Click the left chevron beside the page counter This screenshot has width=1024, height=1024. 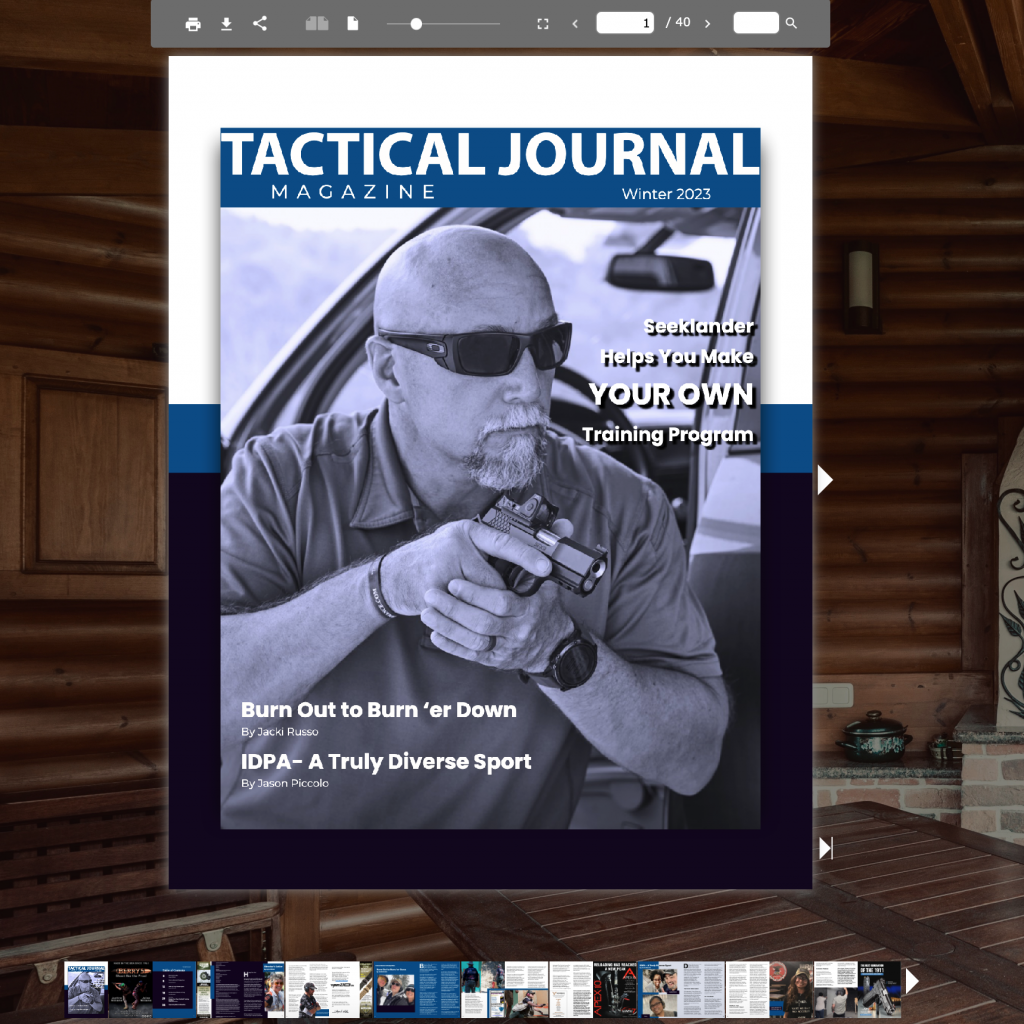575,23
